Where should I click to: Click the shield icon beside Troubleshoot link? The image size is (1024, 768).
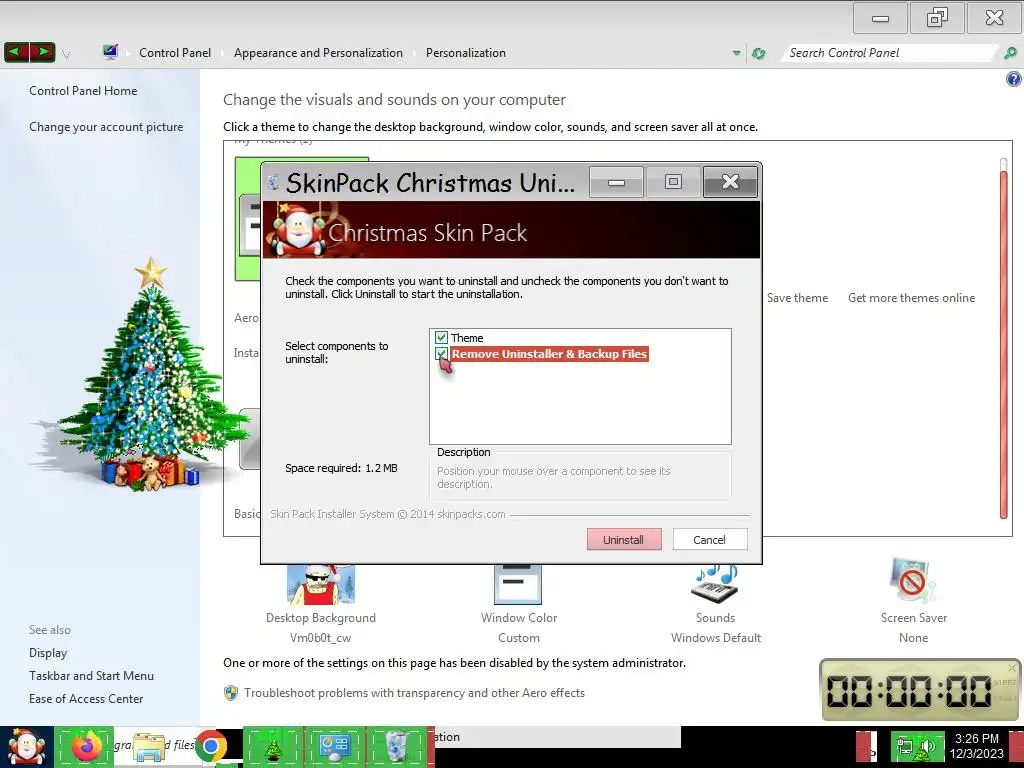(x=231, y=693)
